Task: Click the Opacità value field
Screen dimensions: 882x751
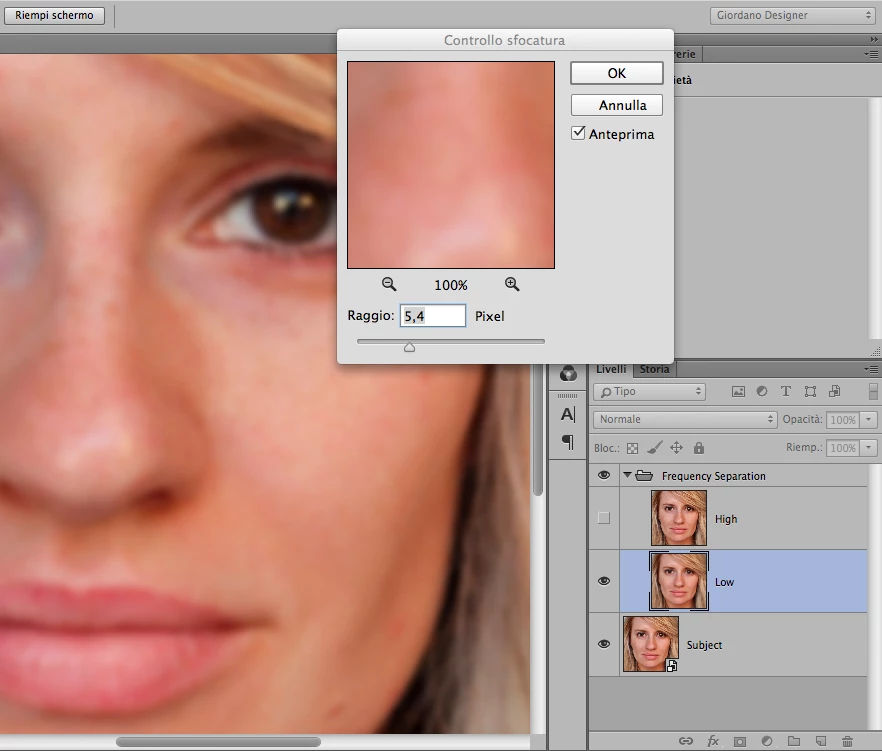Action: click(x=843, y=420)
